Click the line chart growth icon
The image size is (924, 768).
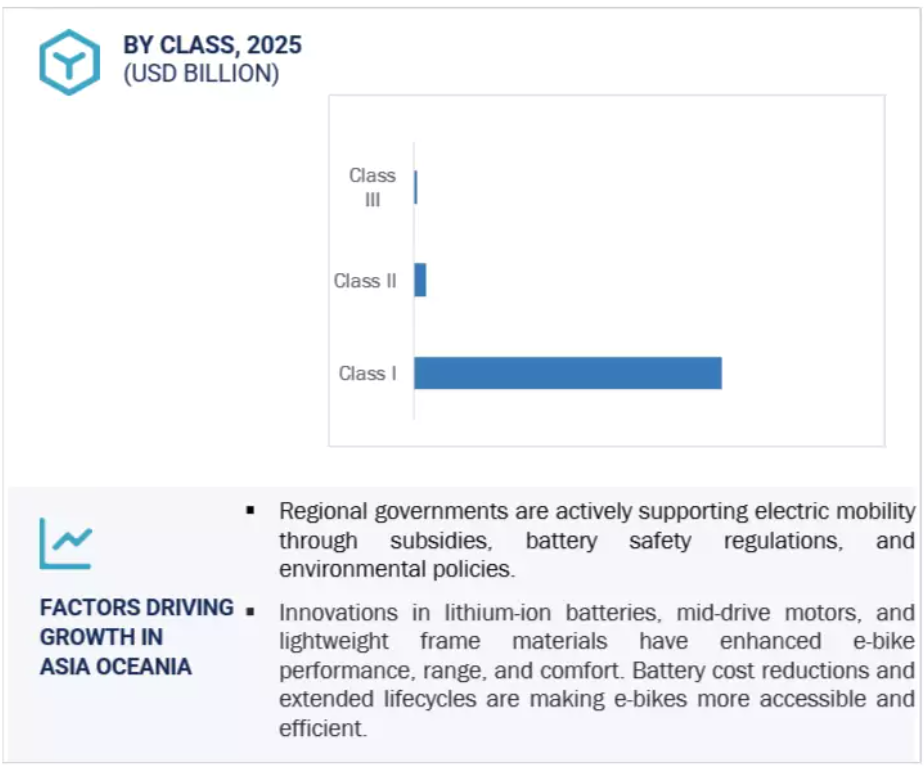66,543
